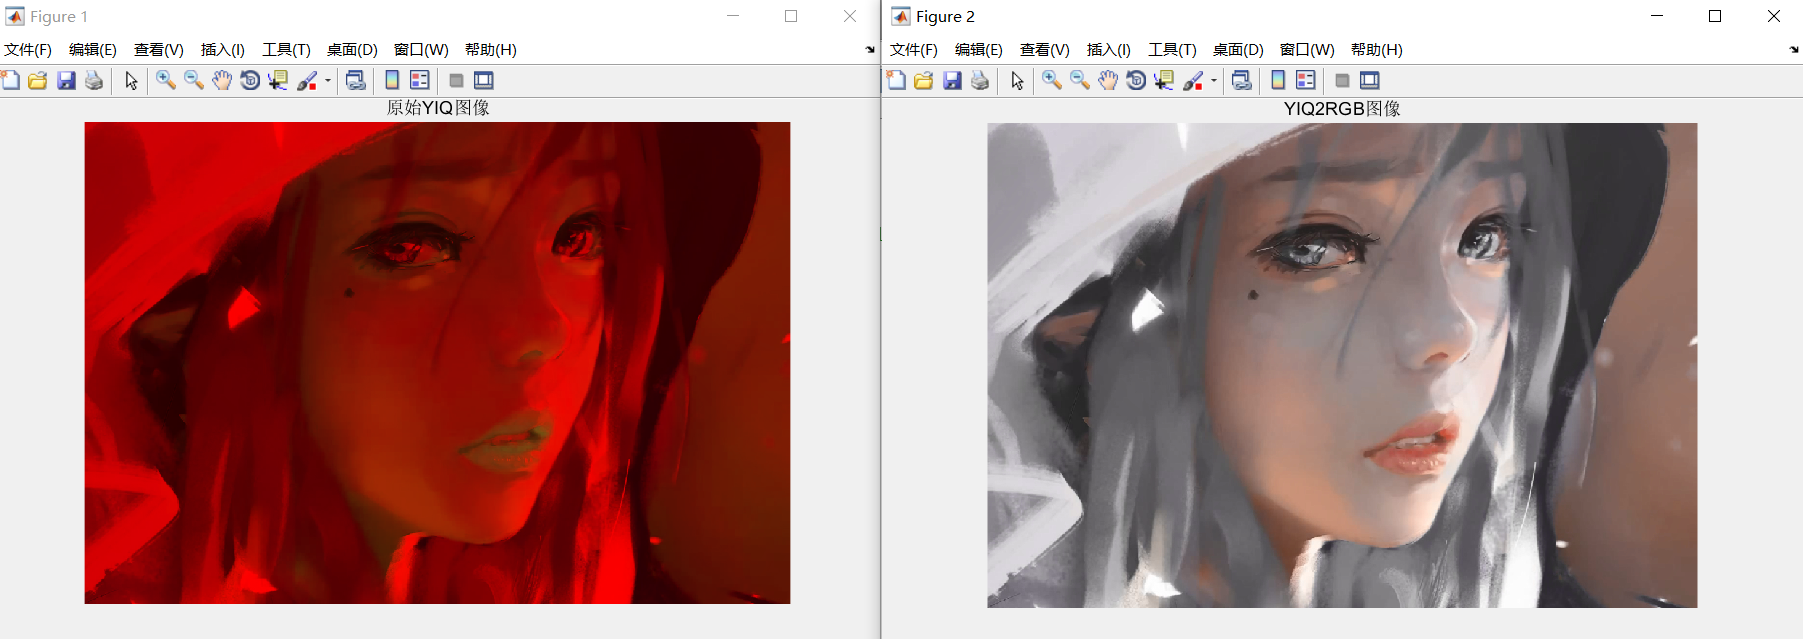
Task: Open 帮助(H) menu in Figure 2
Action: pos(1377,50)
